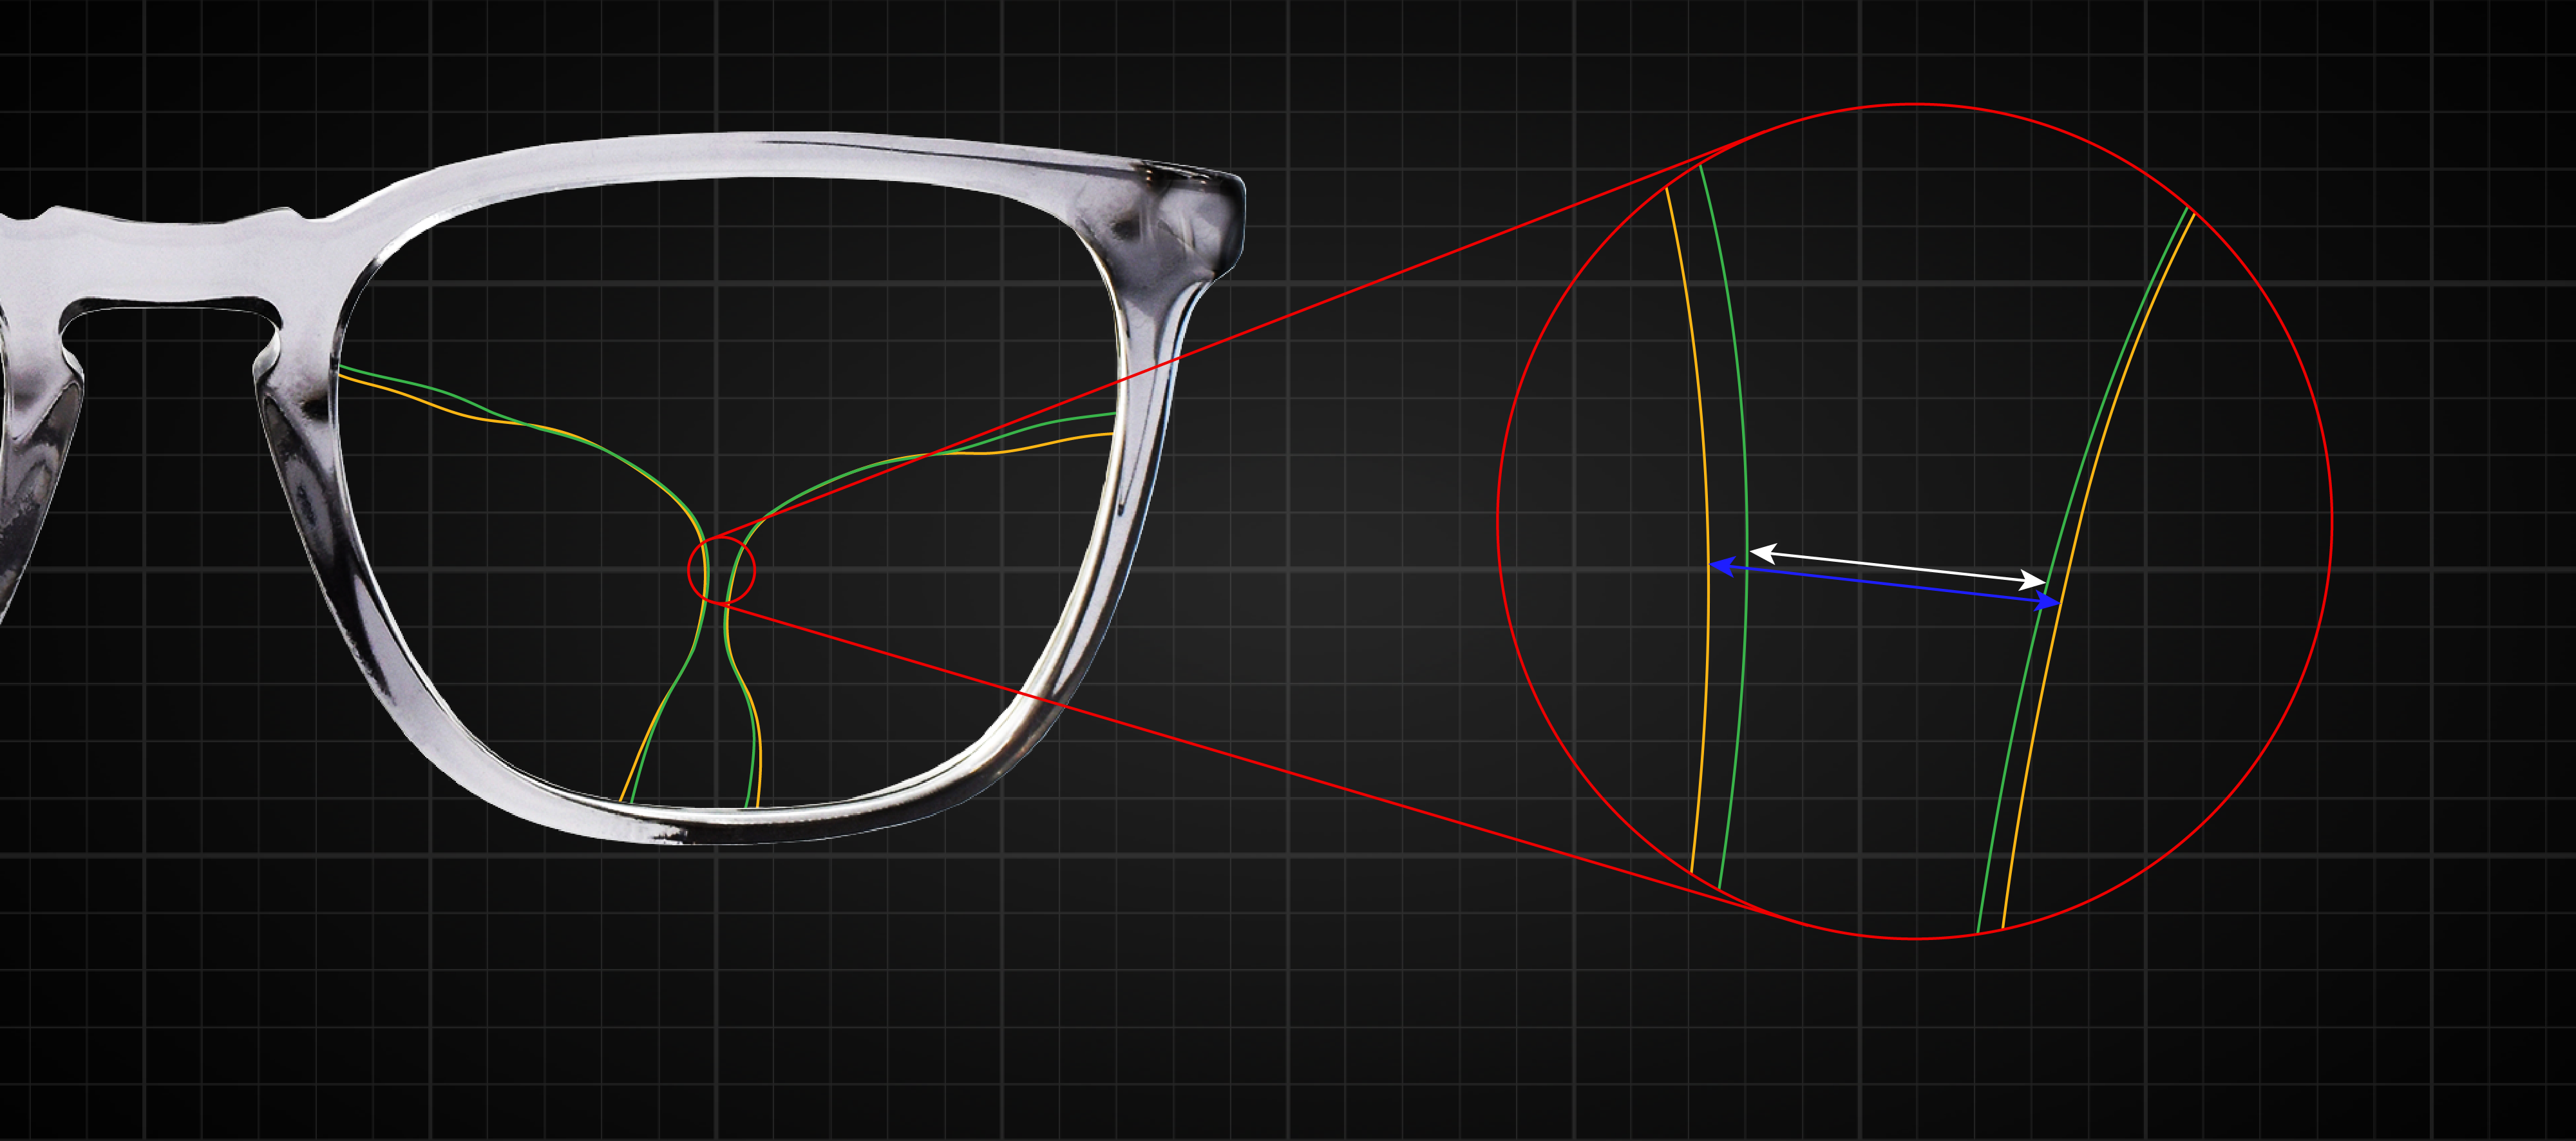Image resolution: width=2576 pixels, height=1141 pixels.
Task: Click the small red circle on the lens
Action: coord(722,571)
